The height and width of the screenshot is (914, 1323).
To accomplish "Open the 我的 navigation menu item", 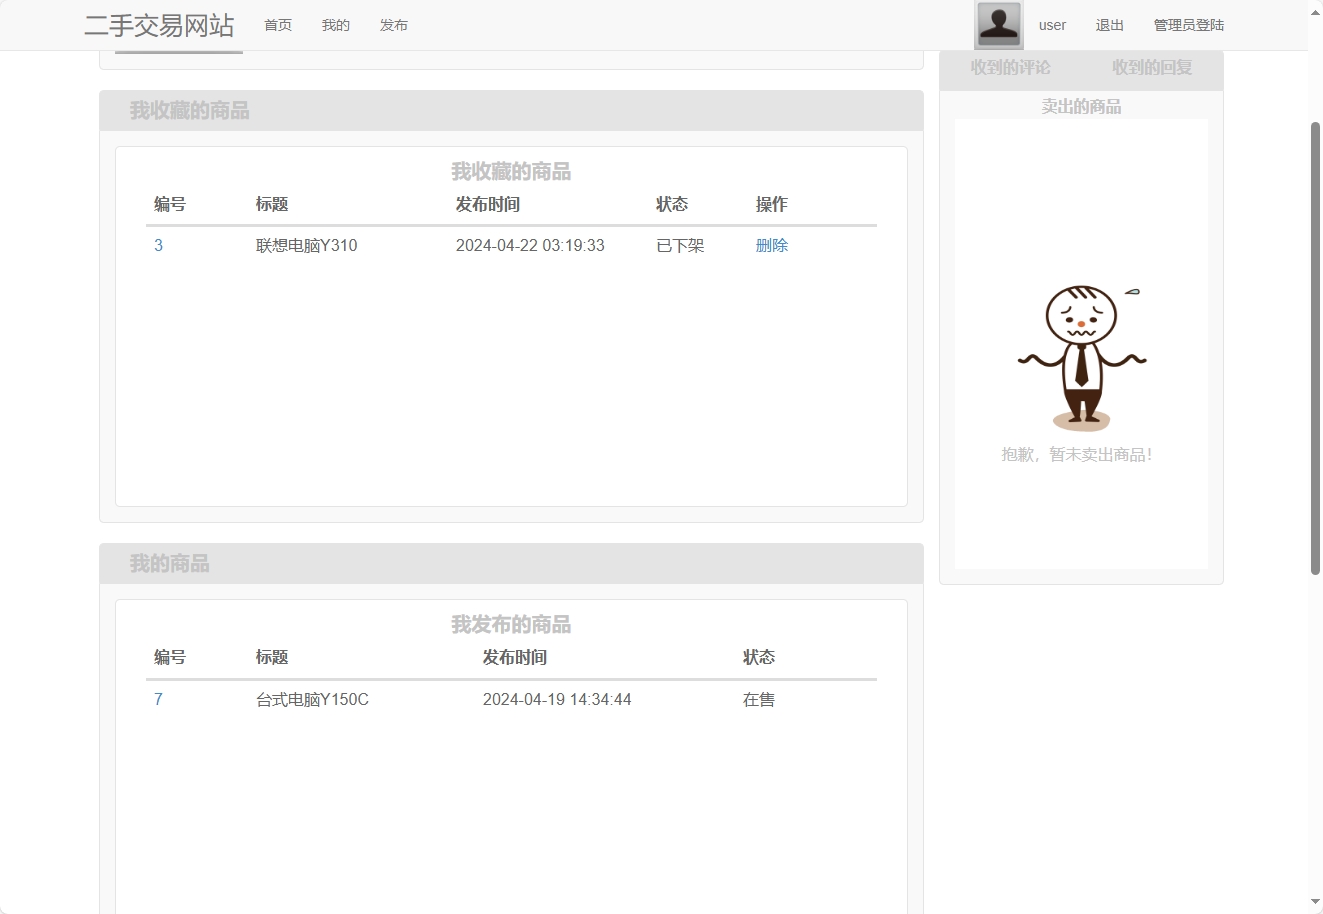I will [335, 25].
